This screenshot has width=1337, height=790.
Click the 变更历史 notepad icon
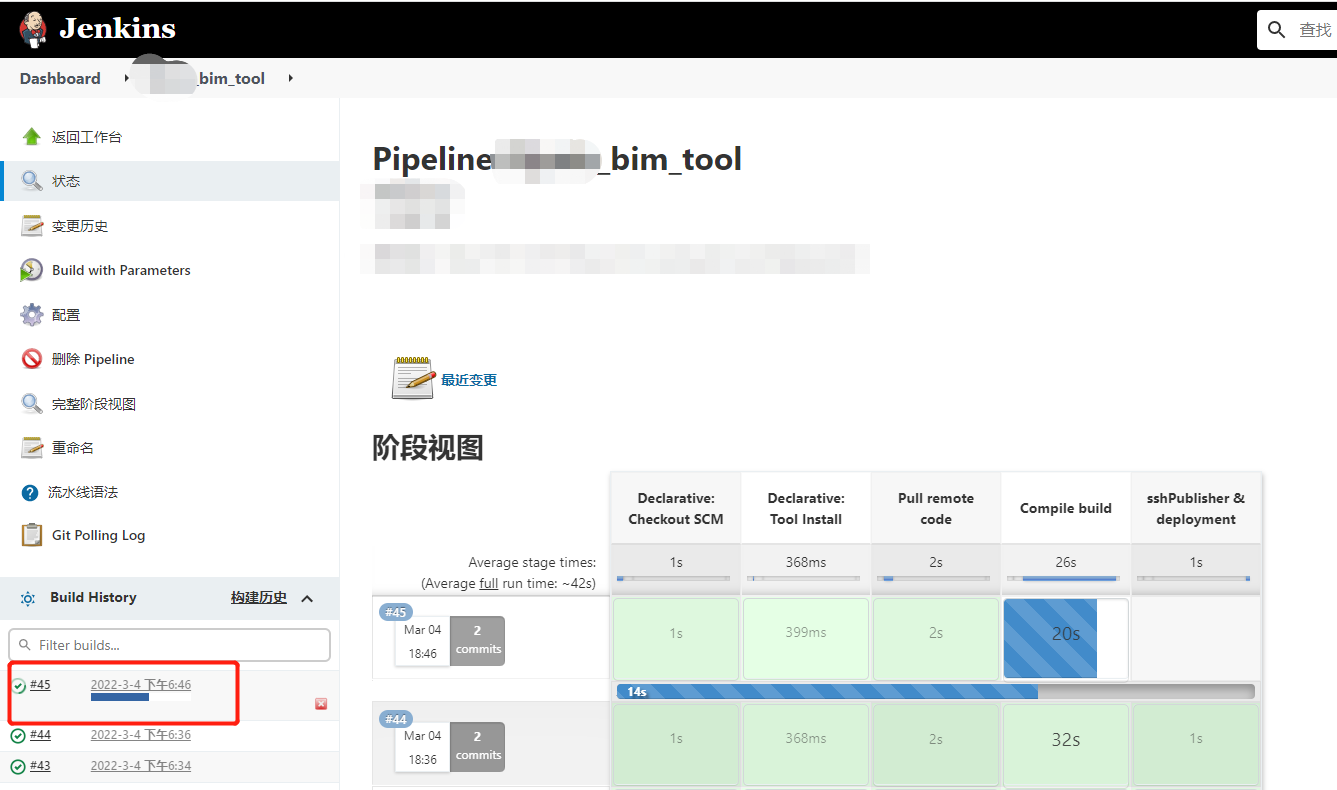tap(32, 226)
